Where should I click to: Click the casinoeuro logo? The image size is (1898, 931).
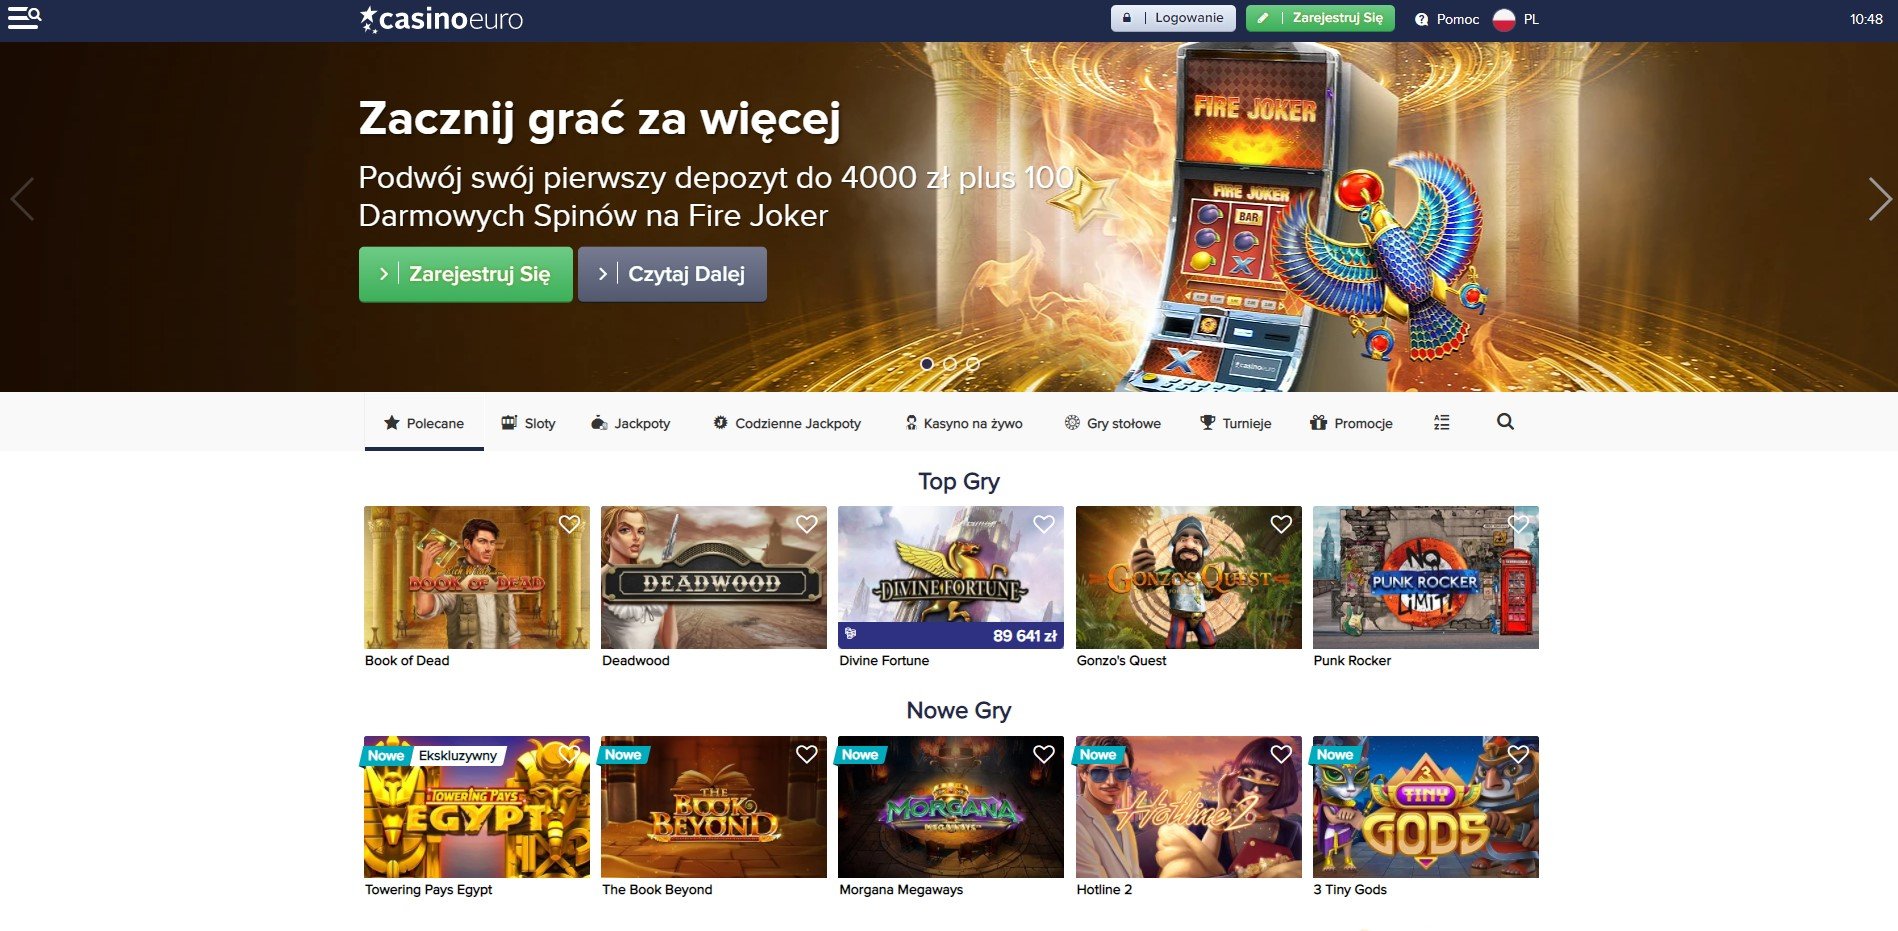pos(441,19)
